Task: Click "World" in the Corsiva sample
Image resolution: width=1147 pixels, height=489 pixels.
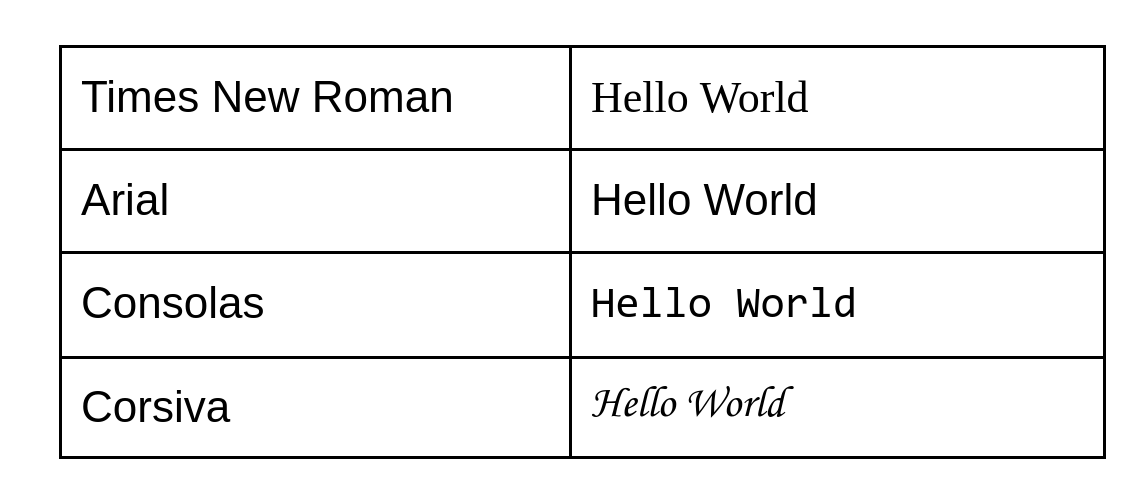Action: point(737,404)
